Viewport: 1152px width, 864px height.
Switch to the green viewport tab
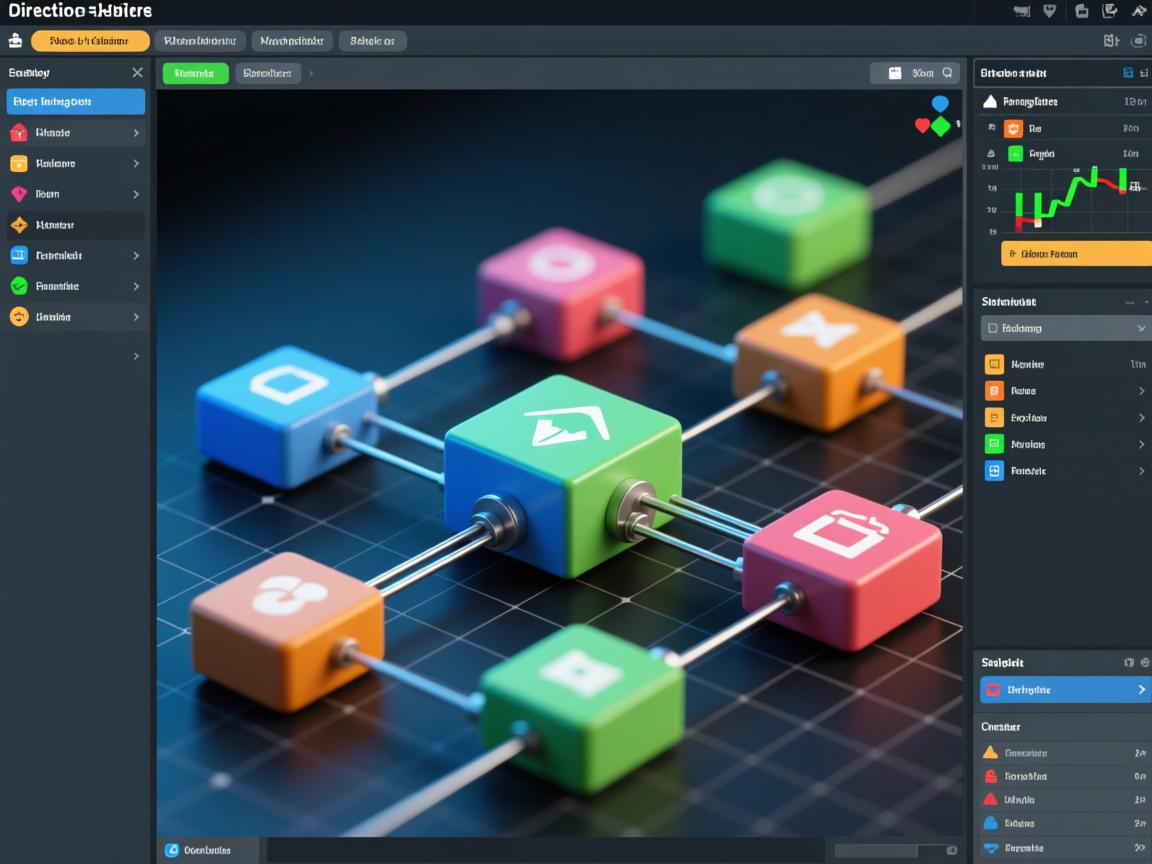195,73
